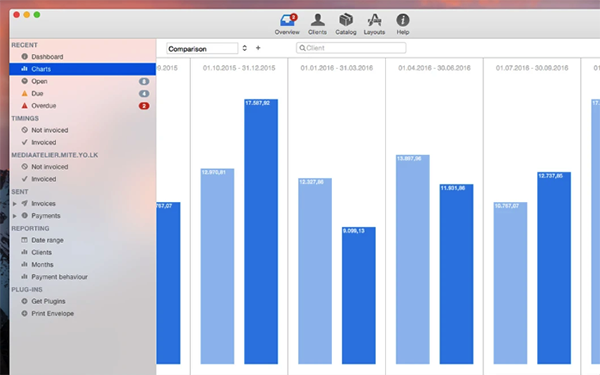Expand the Payments disclosure triangle
The image size is (600, 375).
[15, 216]
